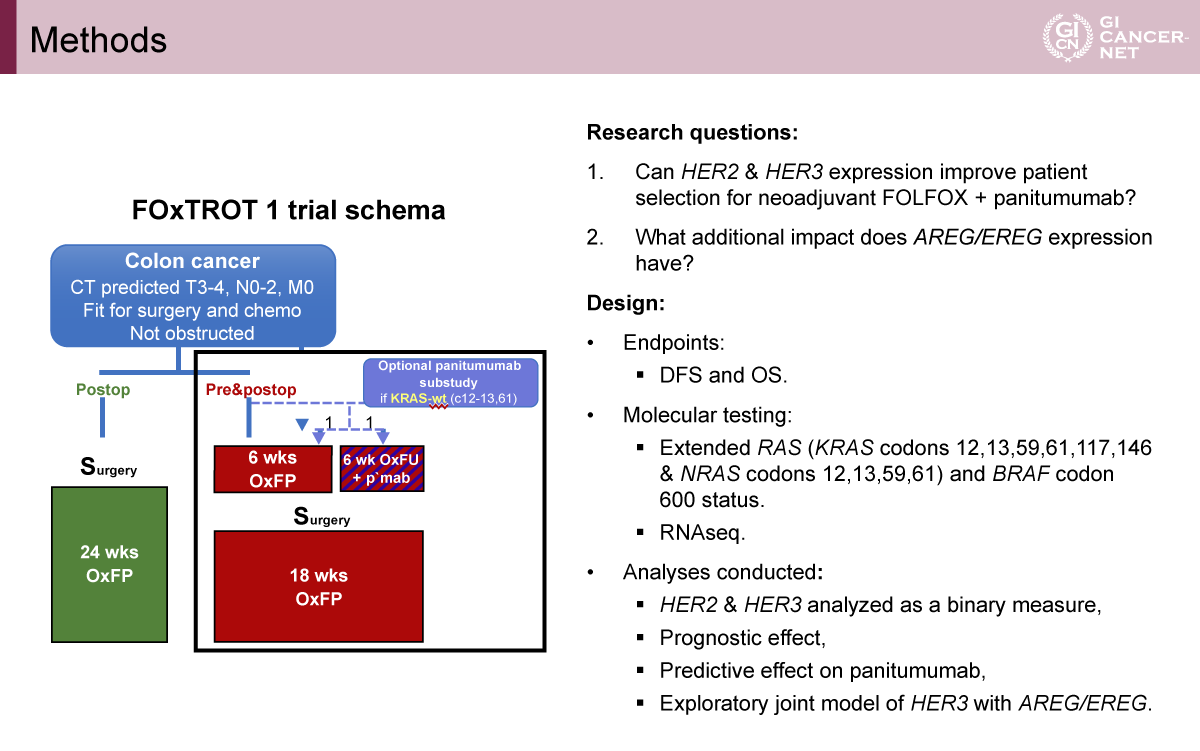Click the FOxTROT 1 trial schema heading
The width and height of the screenshot is (1200, 751).
click(288, 211)
